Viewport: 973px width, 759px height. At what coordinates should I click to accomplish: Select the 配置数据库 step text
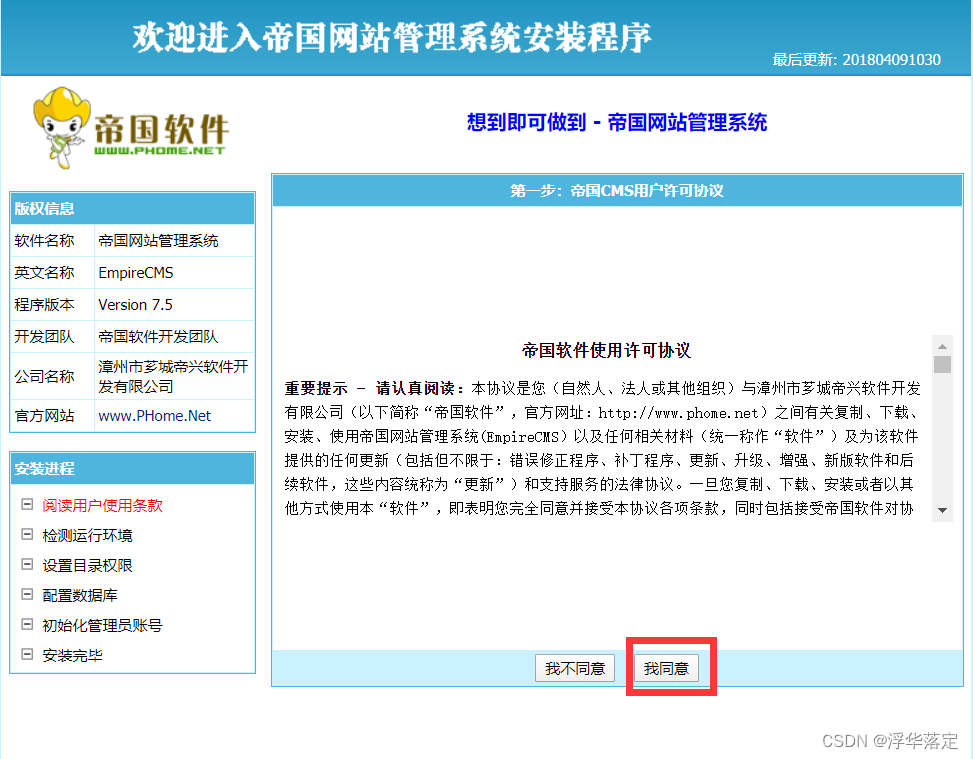click(x=80, y=595)
